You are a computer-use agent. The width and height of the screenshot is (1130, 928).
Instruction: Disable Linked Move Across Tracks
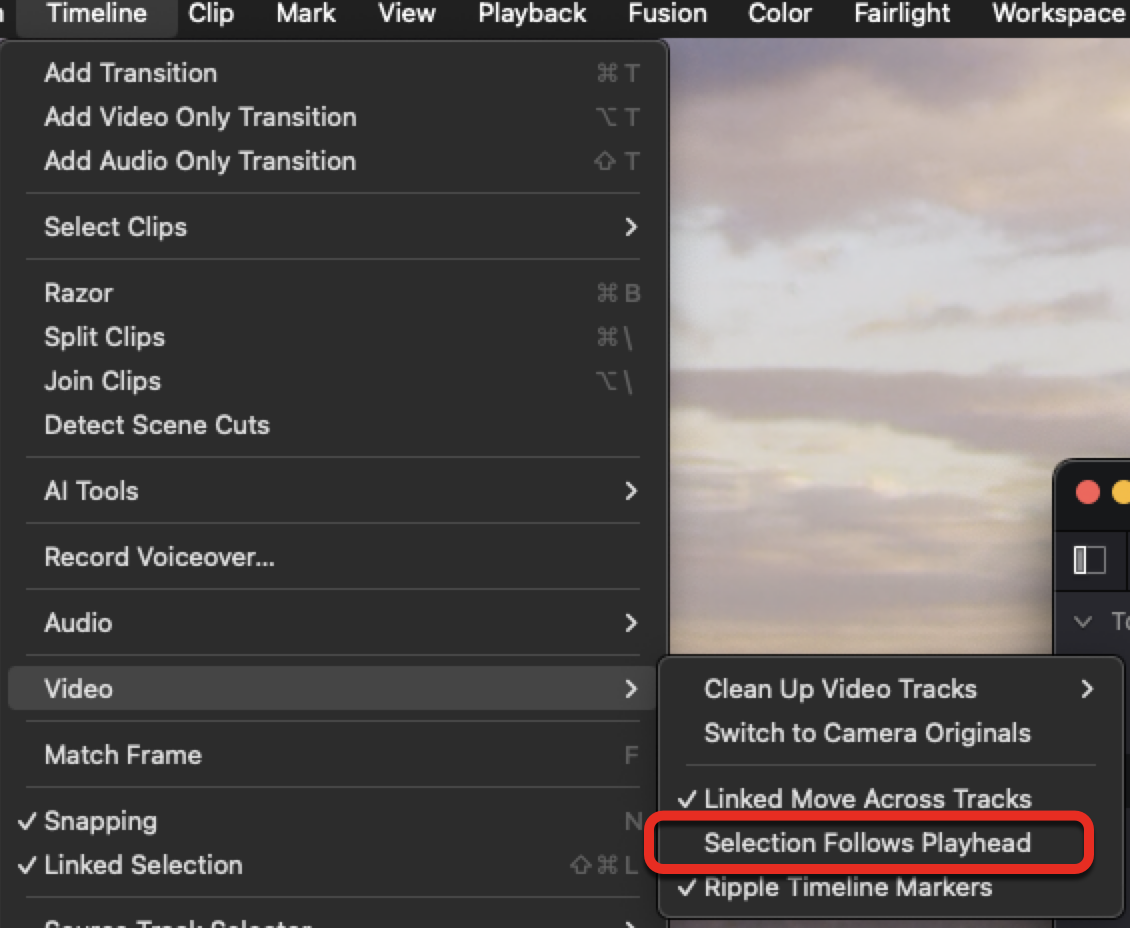pyautogui.click(x=891, y=799)
